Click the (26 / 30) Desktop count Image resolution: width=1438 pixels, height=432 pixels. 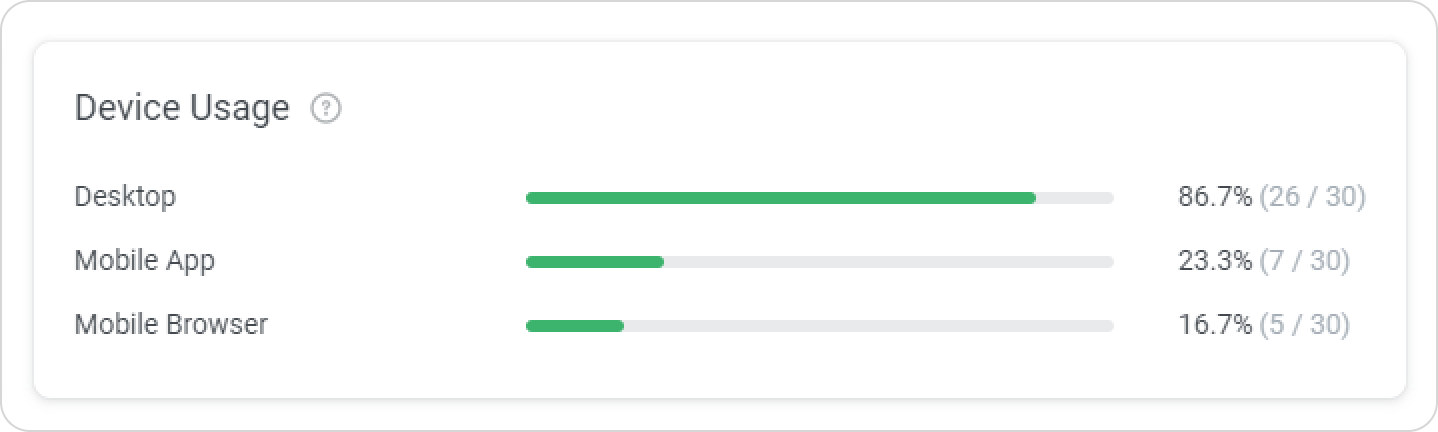[1312, 197]
